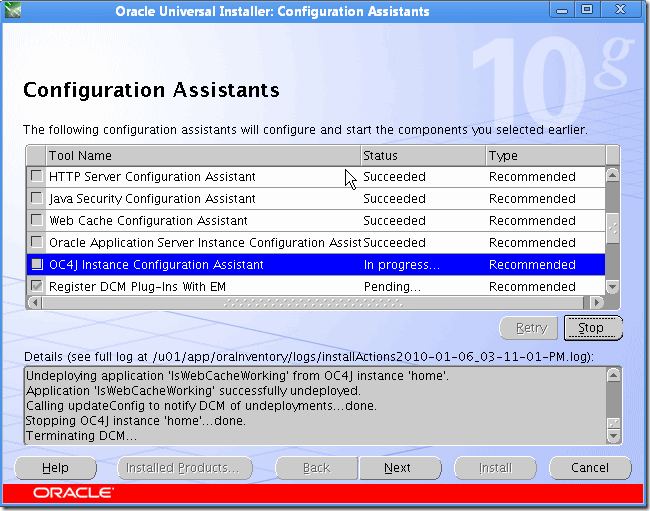The width and height of the screenshot is (650, 511).
Task: Sort by the Tool Name column header
Action: coord(203,156)
